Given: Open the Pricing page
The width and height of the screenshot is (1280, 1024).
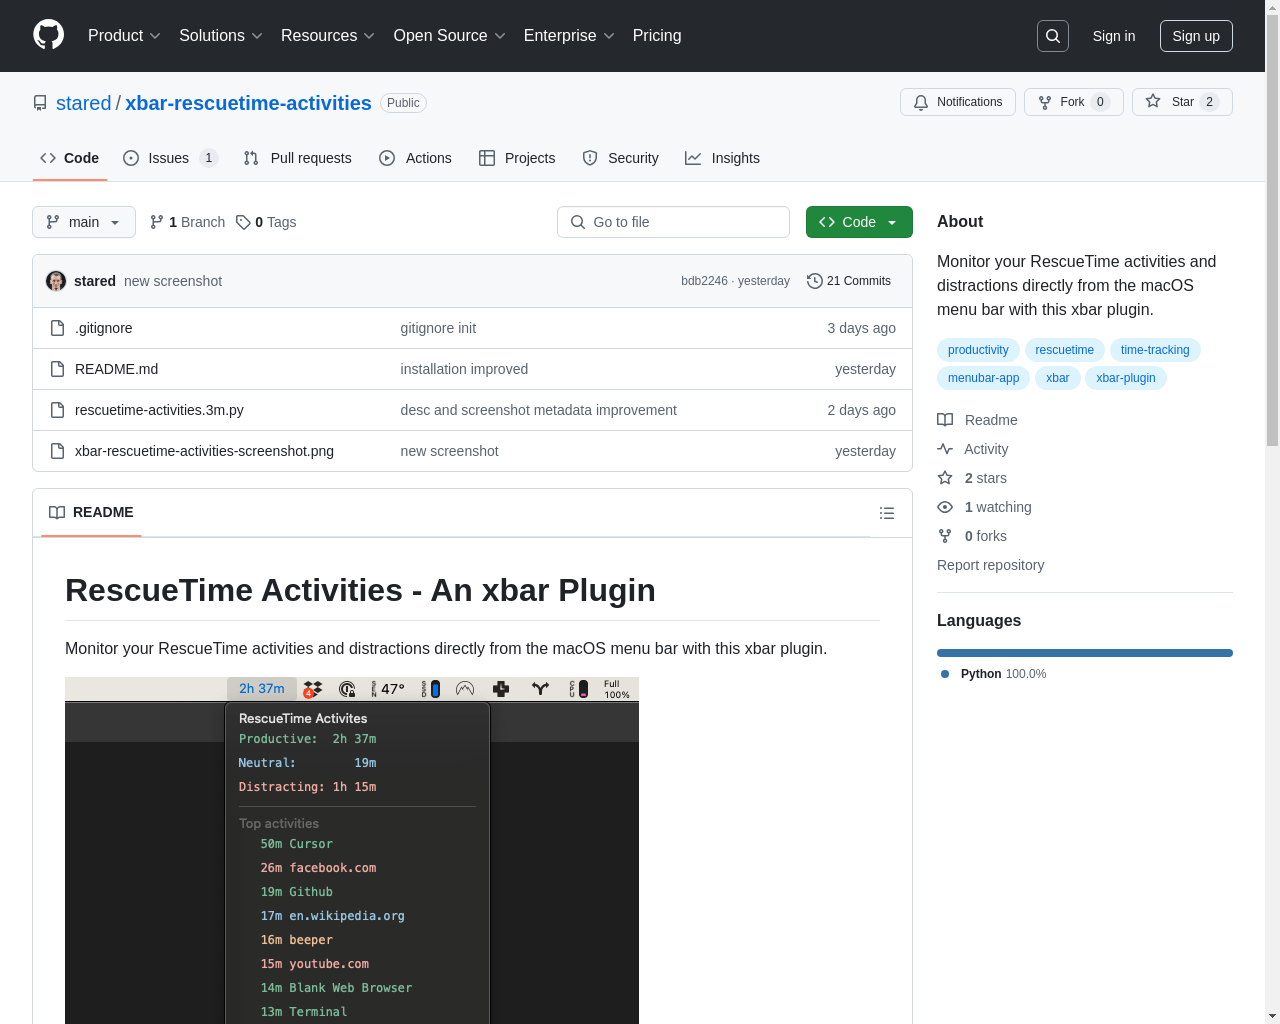Looking at the screenshot, I should tap(657, 36).
